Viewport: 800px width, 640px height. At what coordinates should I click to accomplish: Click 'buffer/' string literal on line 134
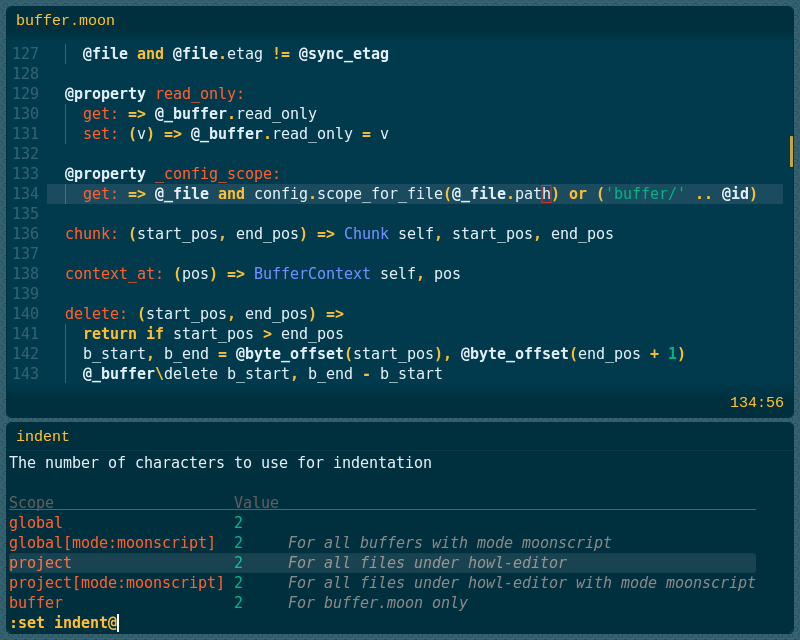click(x=645, y=194)
